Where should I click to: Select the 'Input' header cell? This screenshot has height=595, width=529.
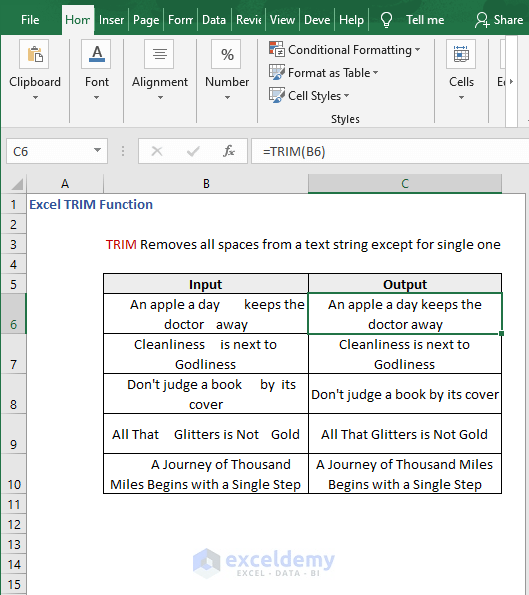coord(206,284)
